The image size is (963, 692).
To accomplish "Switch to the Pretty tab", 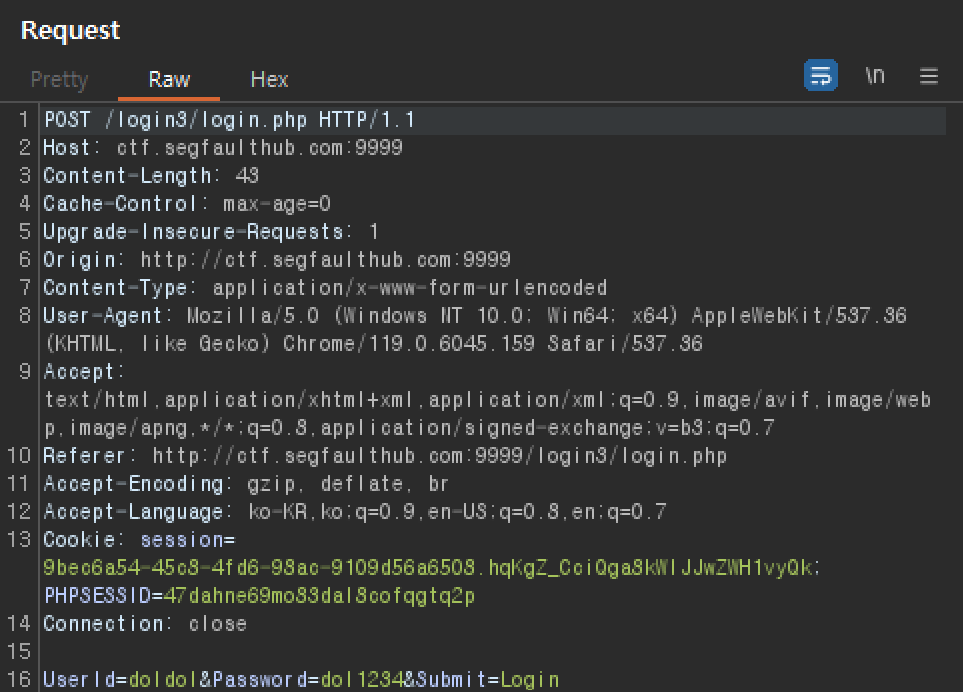I will click(x=60, y=79).
